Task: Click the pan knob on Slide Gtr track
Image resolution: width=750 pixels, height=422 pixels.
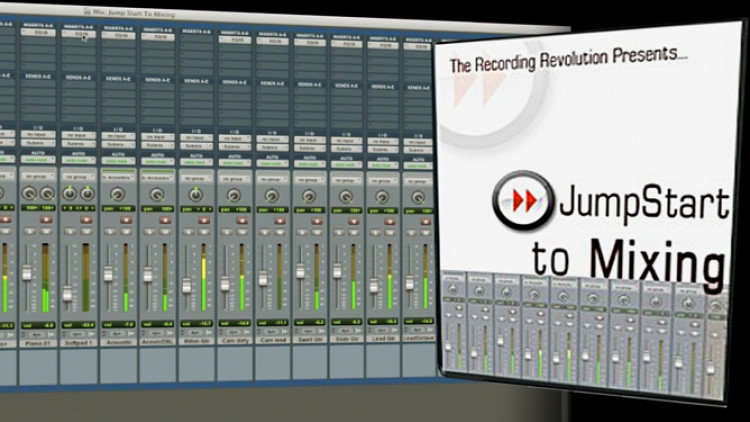Action: click(345, 196)
